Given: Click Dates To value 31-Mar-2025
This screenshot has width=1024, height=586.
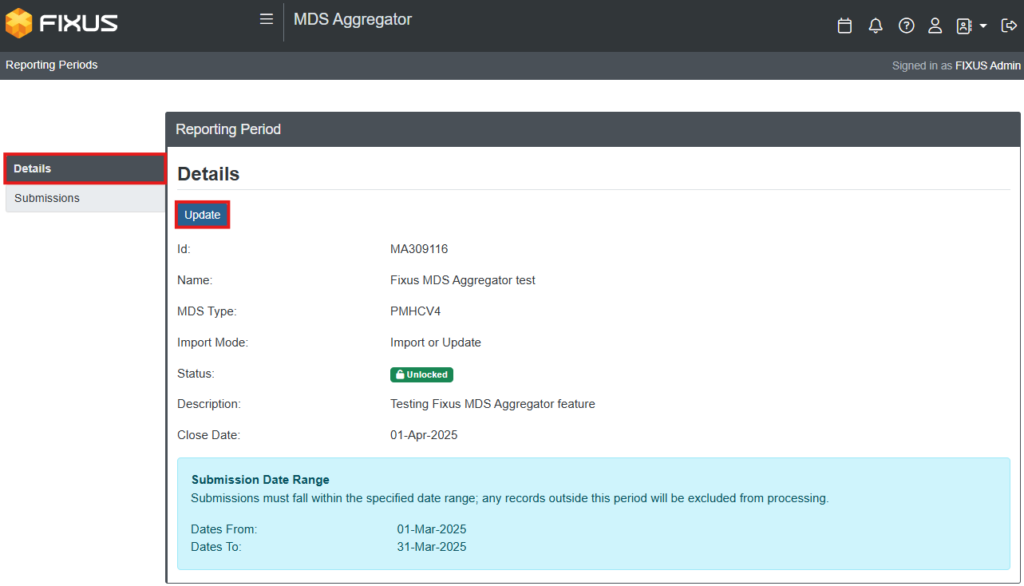Looking at the screenshot, I should pyautogui.click(x=432, y=547).
